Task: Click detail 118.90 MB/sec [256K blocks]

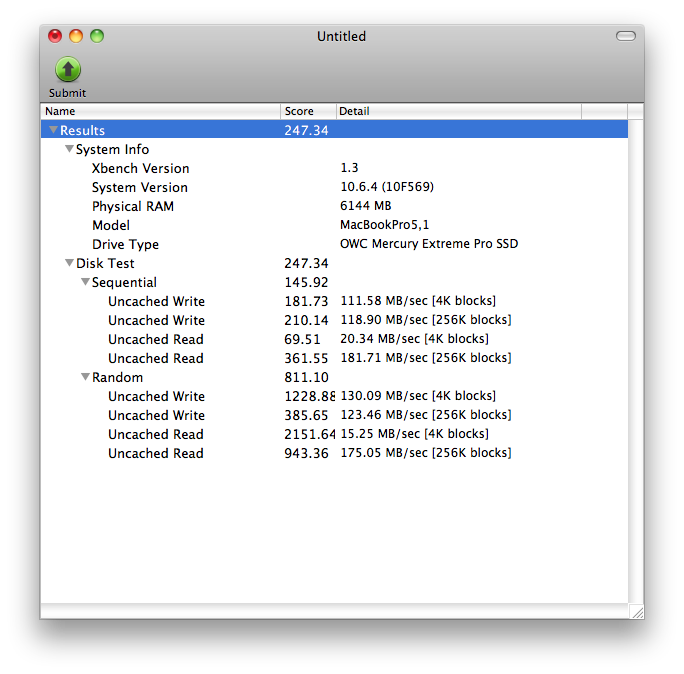Action: coord(426,320)
